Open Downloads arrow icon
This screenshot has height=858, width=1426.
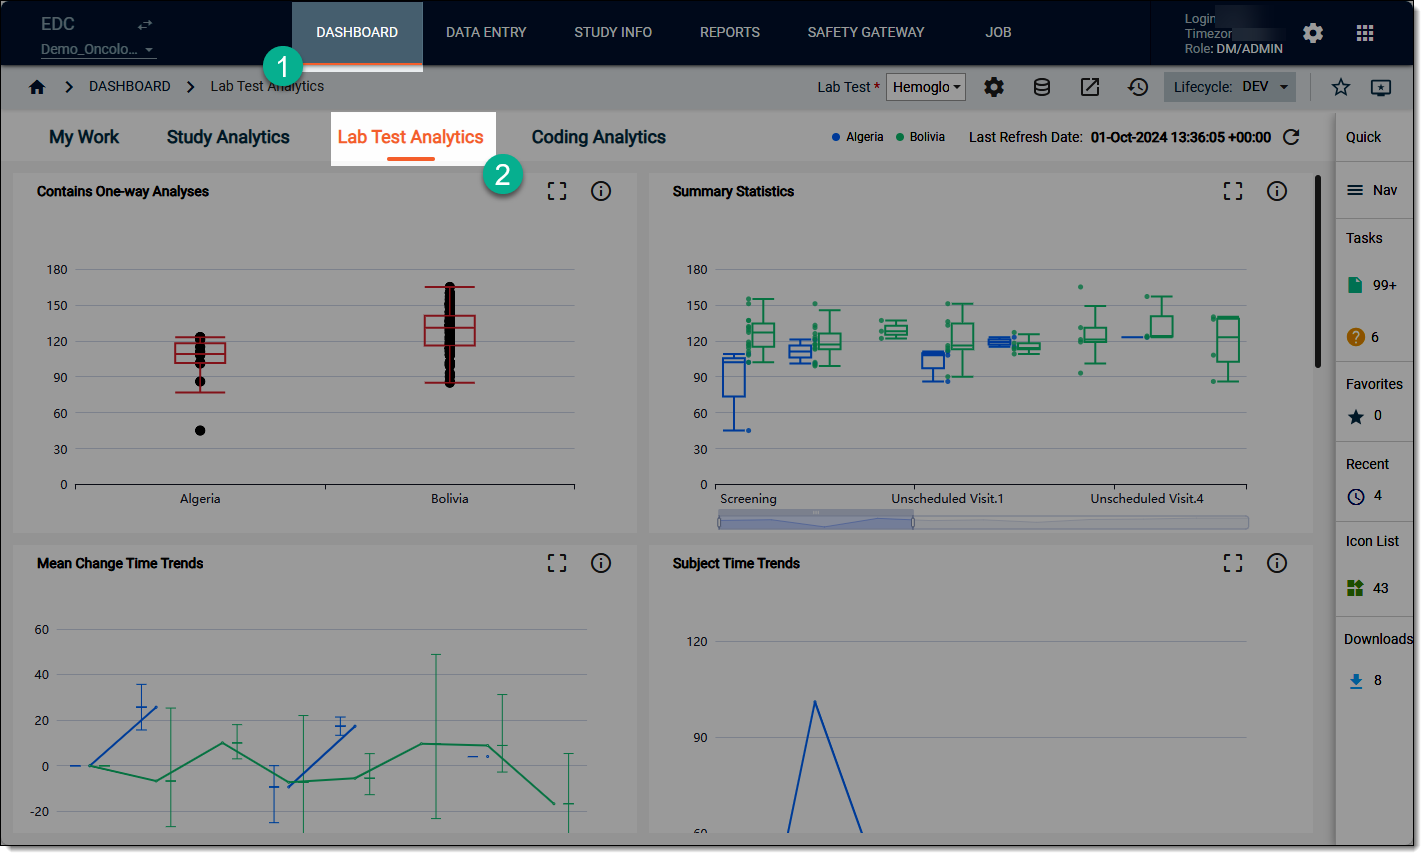point(1356,681)
